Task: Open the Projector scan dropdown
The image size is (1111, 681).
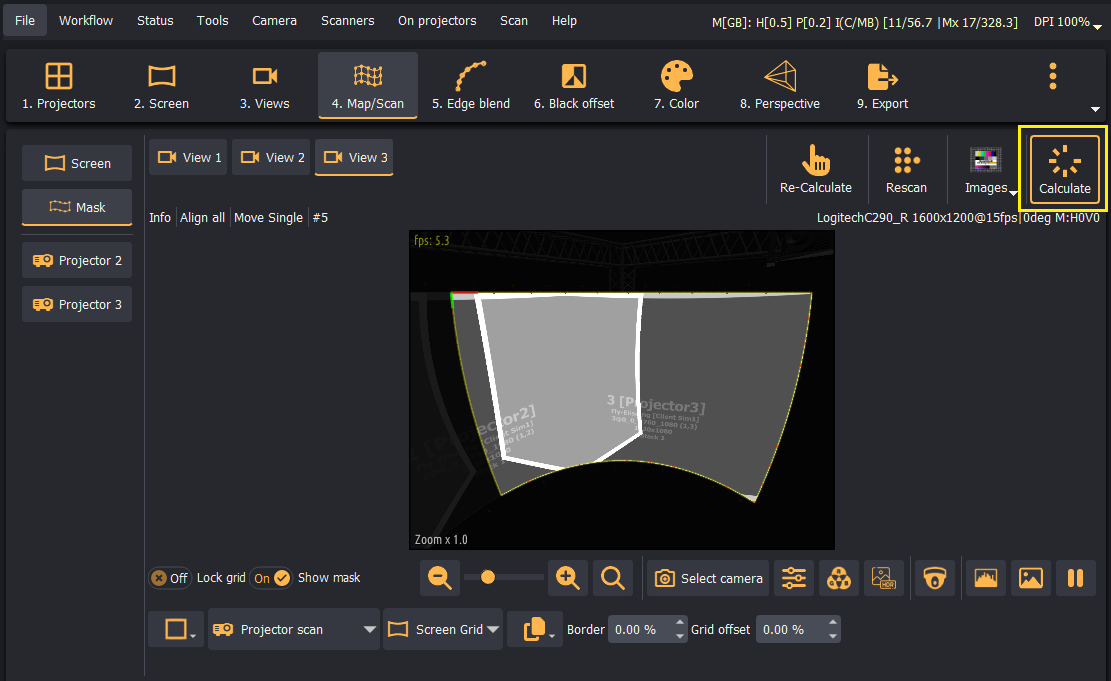Action: 294,629
